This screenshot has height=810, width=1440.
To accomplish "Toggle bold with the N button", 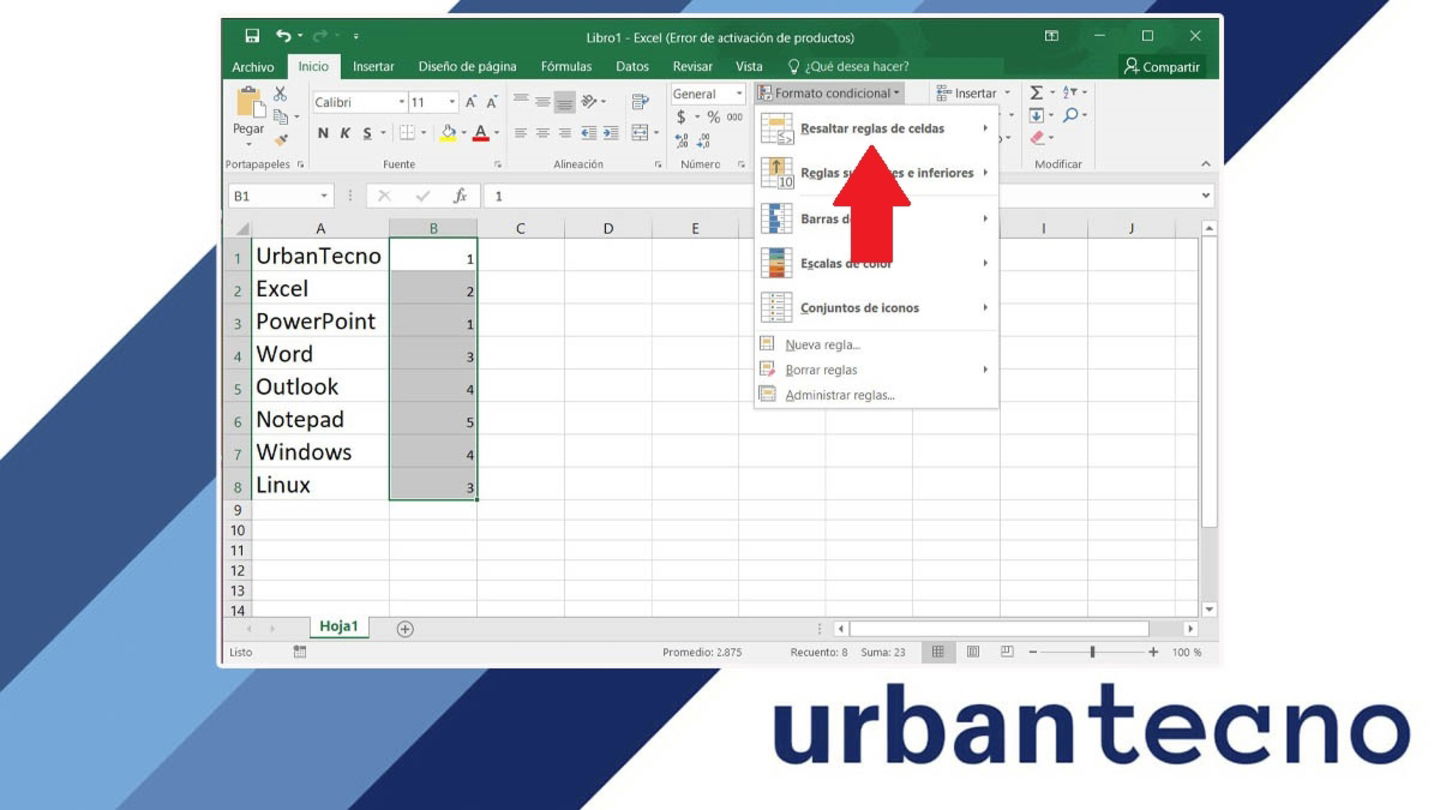I will point(323,133).
